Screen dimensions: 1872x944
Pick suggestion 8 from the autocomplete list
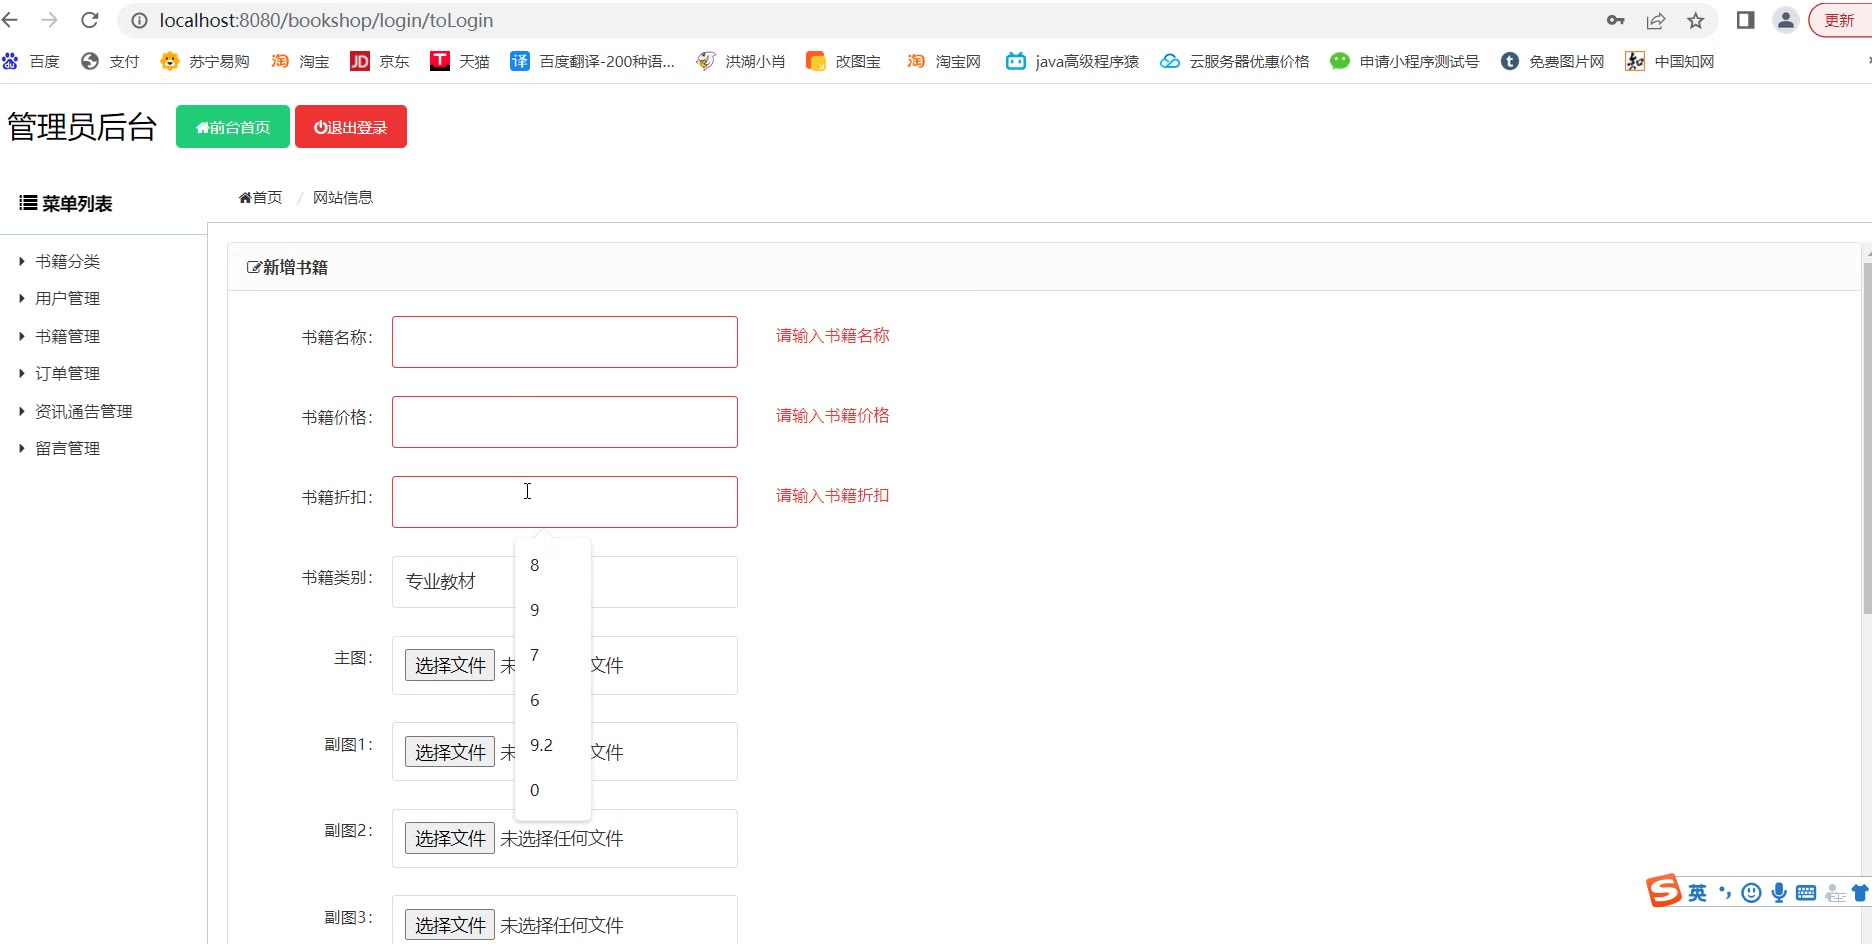coord(553,566)
